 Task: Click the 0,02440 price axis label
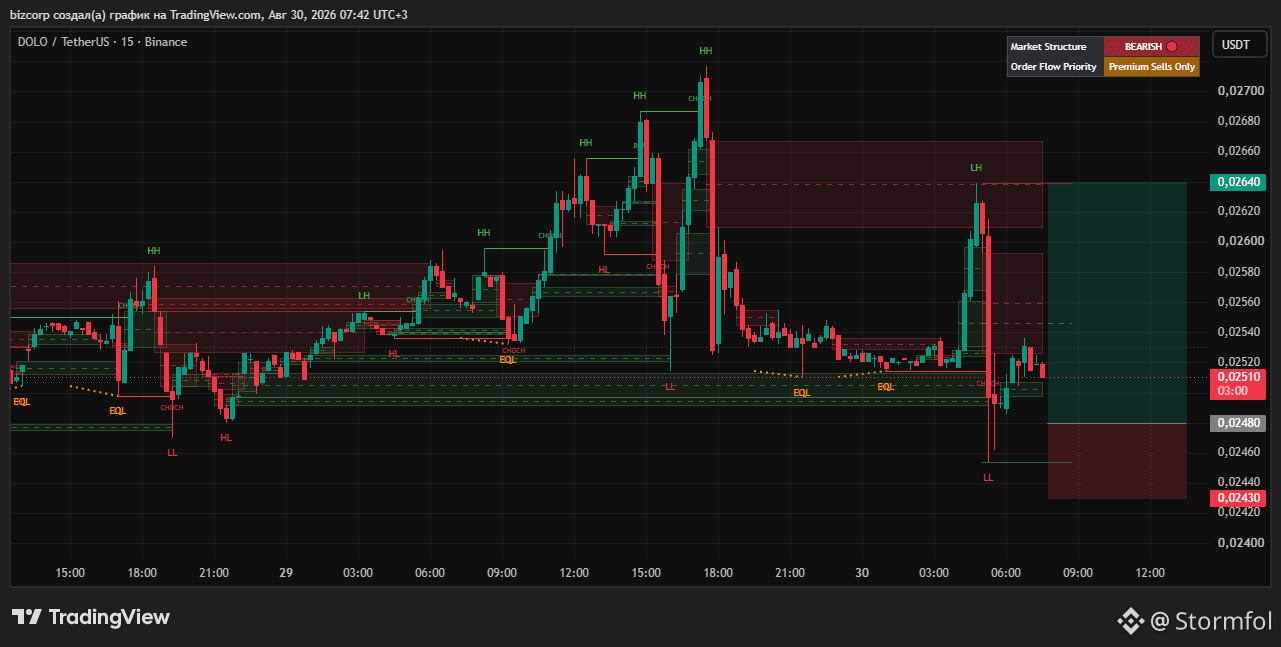pos(1240,482)
